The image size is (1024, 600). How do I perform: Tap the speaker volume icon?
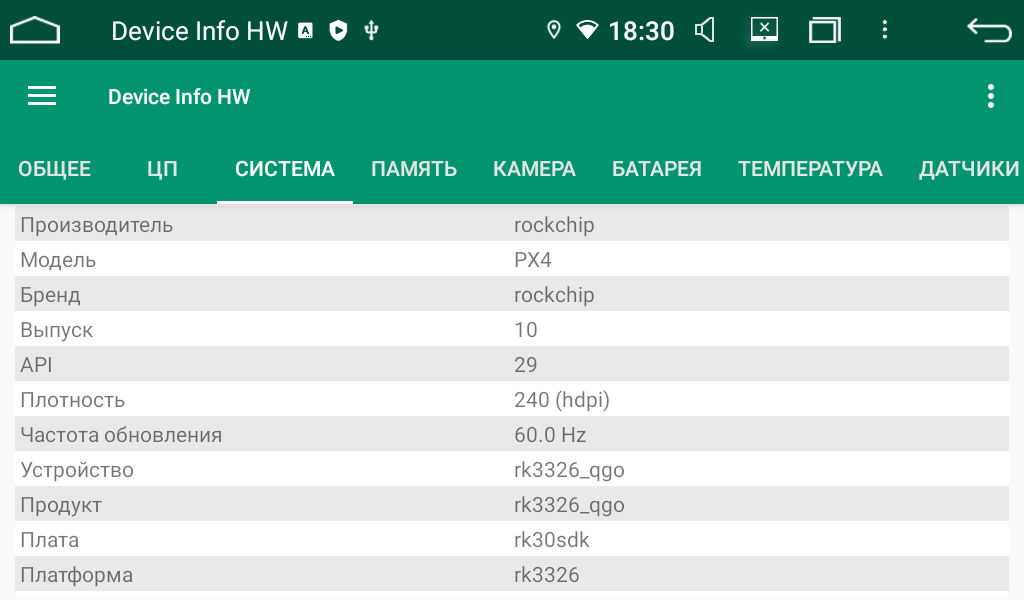[x=705, y=30]
